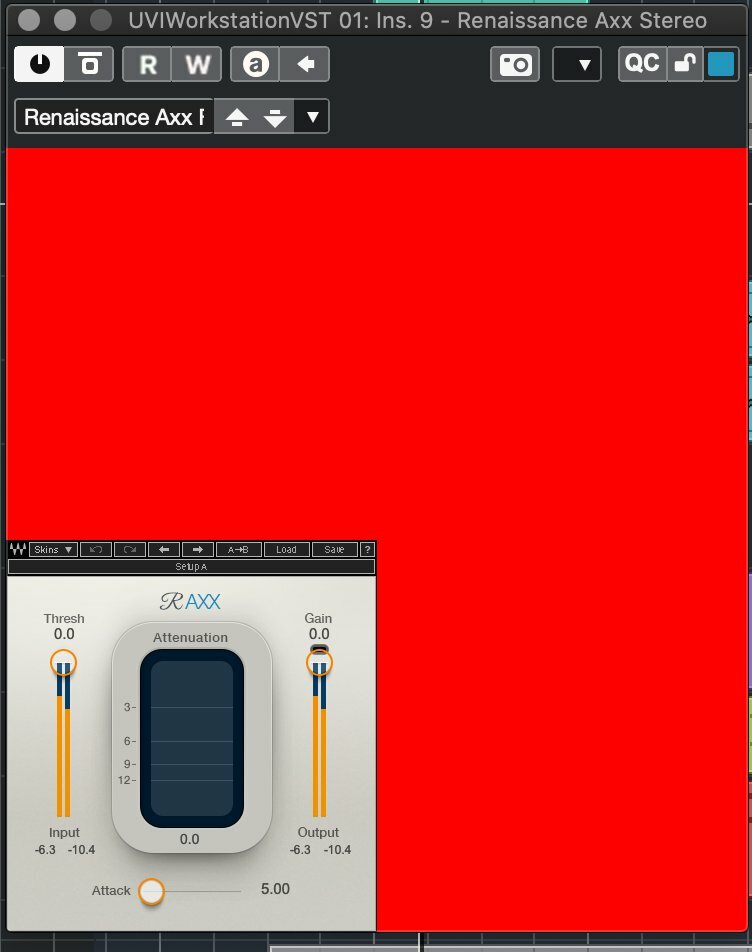752x952 pixels.
Task: Click the Attenuation meter display
Action: [x=192, y=738]
